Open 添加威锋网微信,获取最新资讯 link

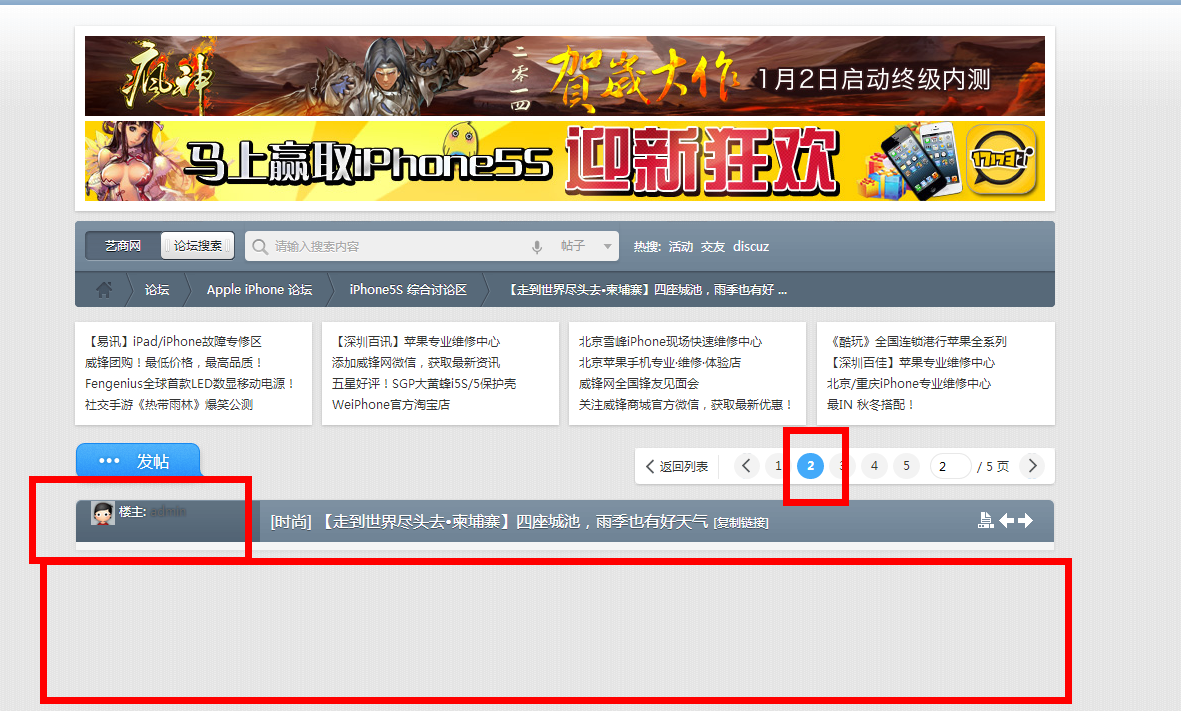[416, 362]
